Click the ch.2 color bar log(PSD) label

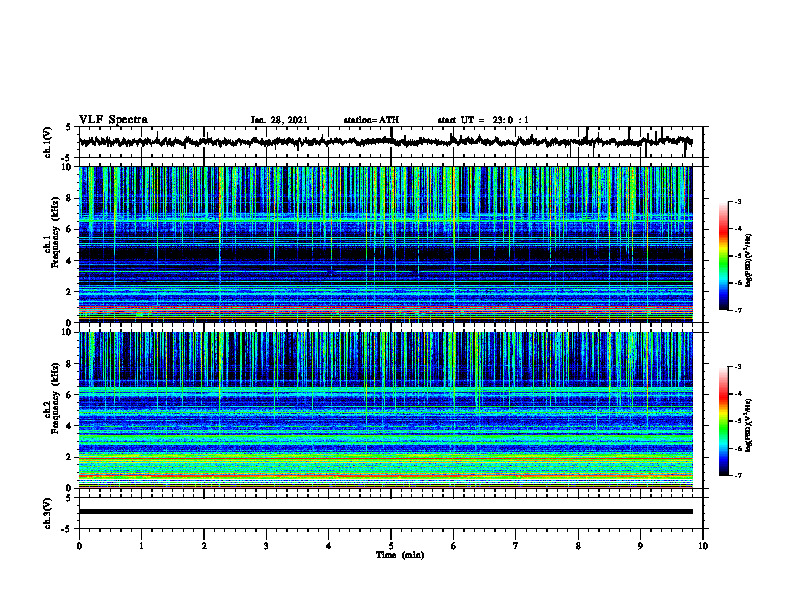[749, 425]
